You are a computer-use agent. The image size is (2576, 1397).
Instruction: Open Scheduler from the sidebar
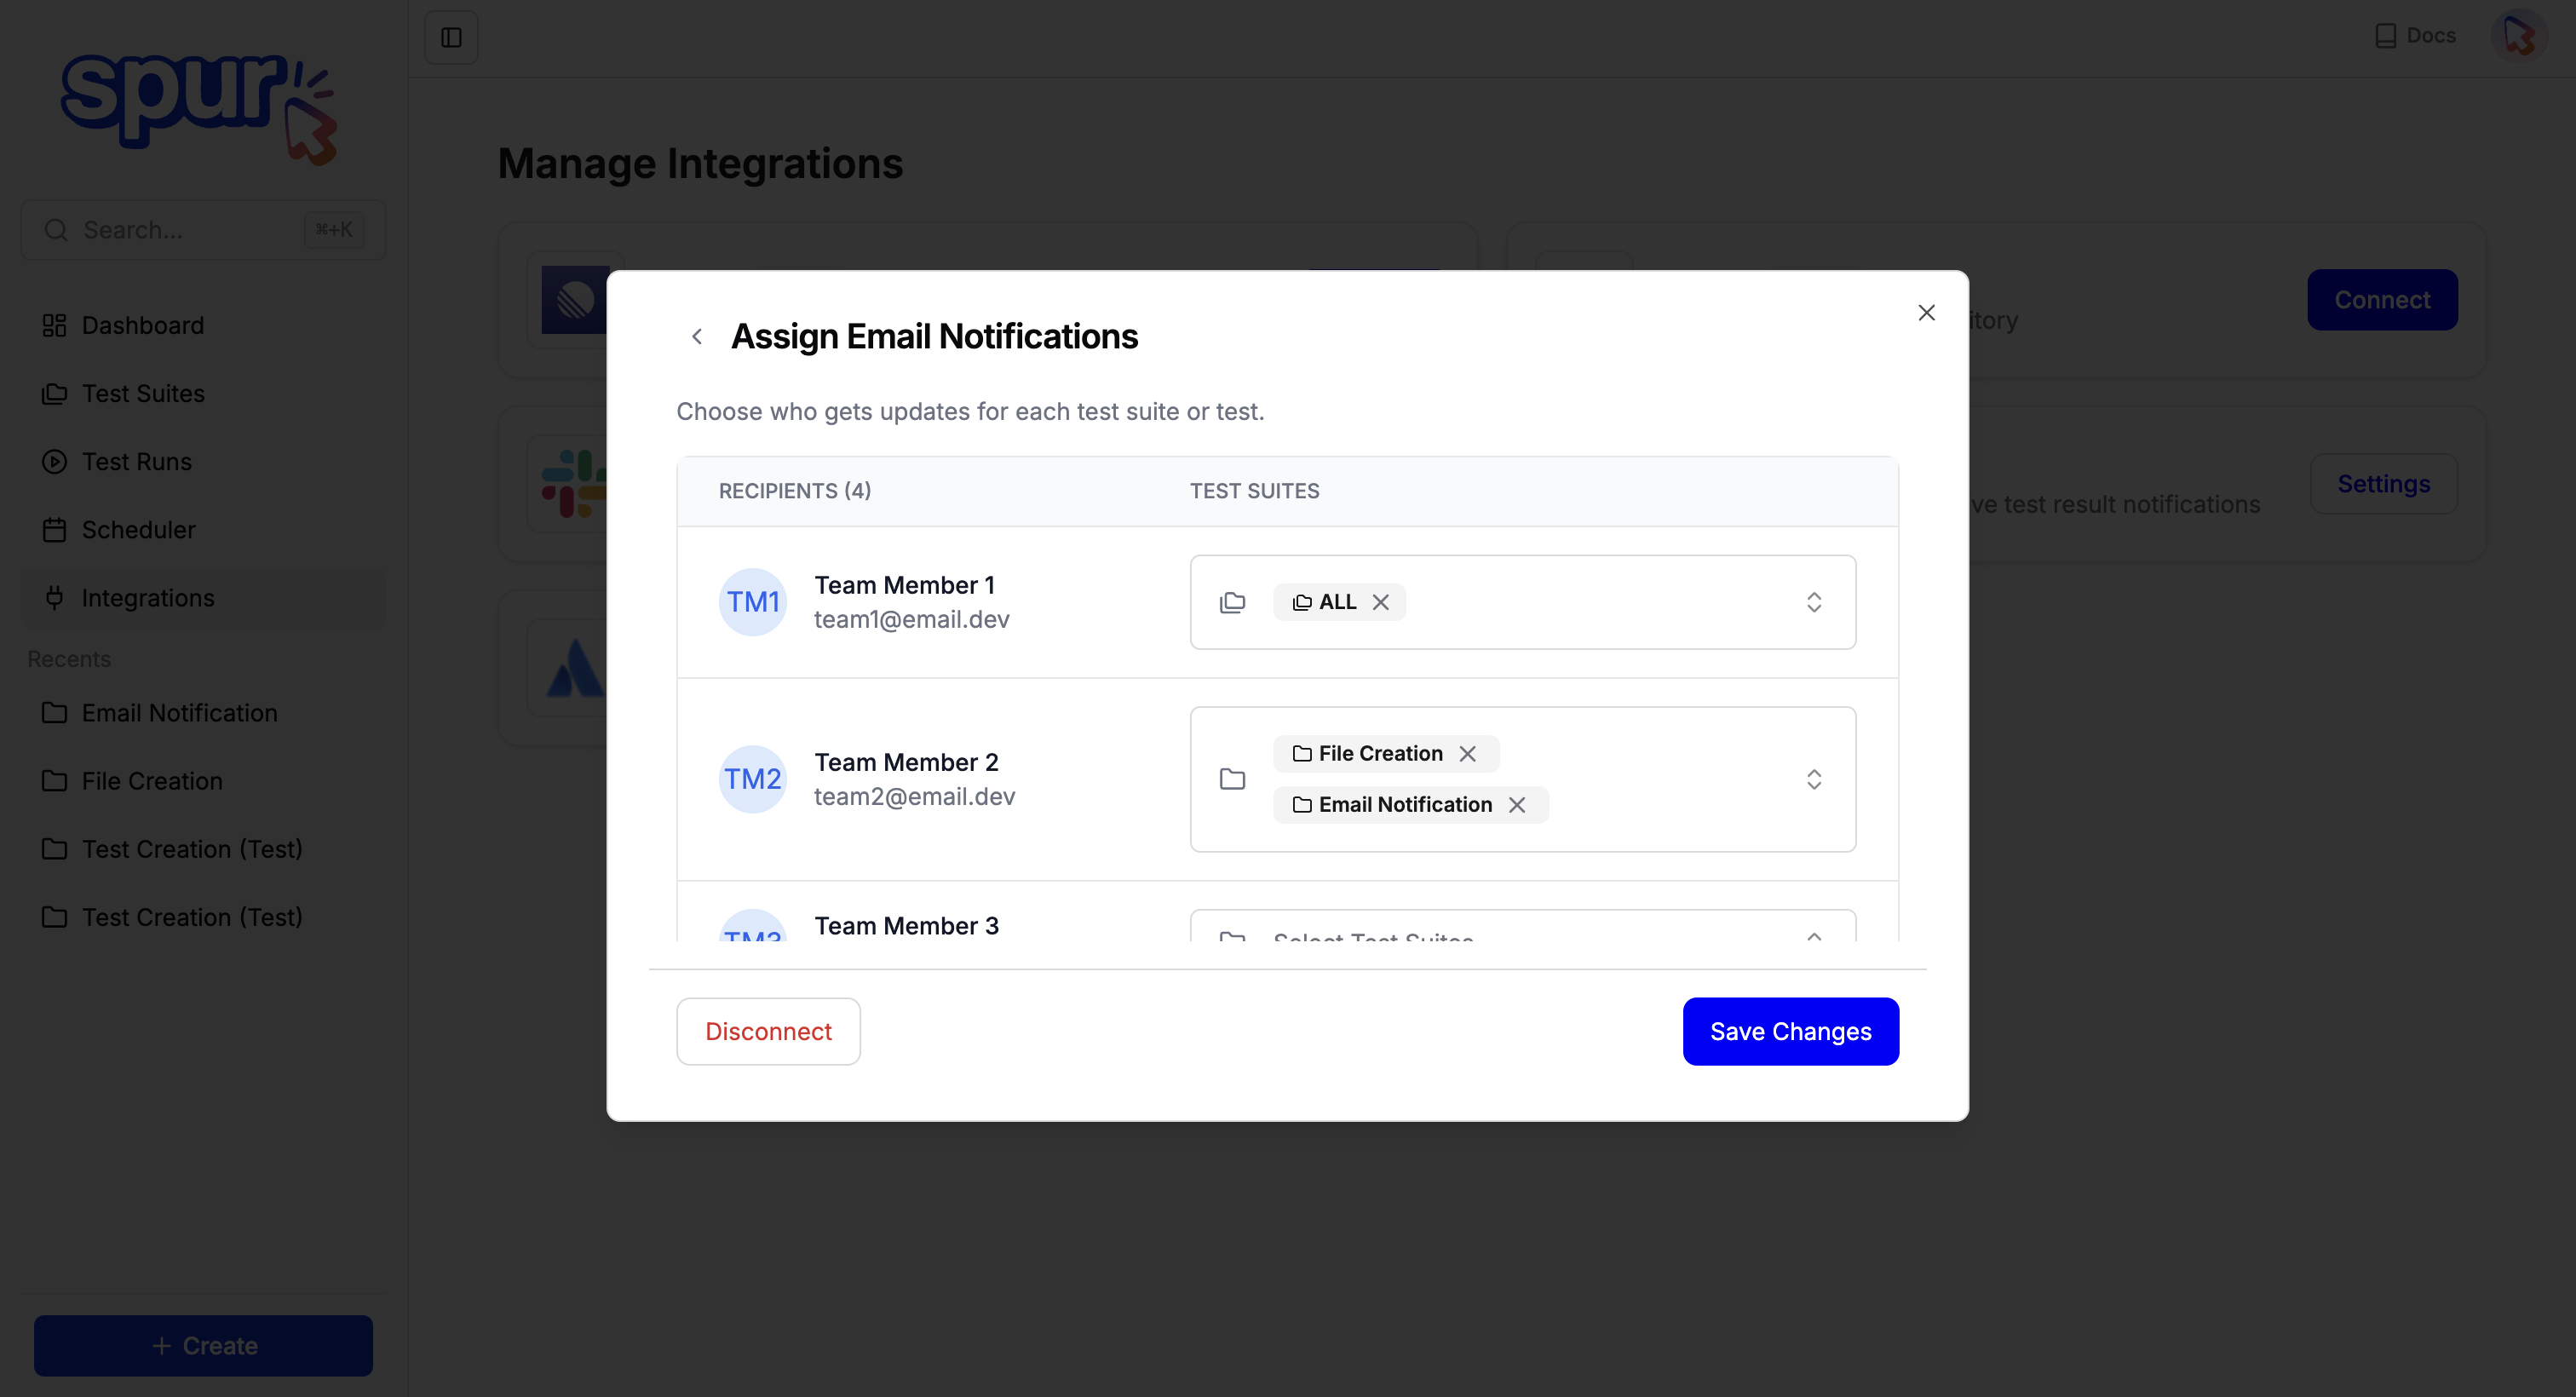tap(138, 529)
